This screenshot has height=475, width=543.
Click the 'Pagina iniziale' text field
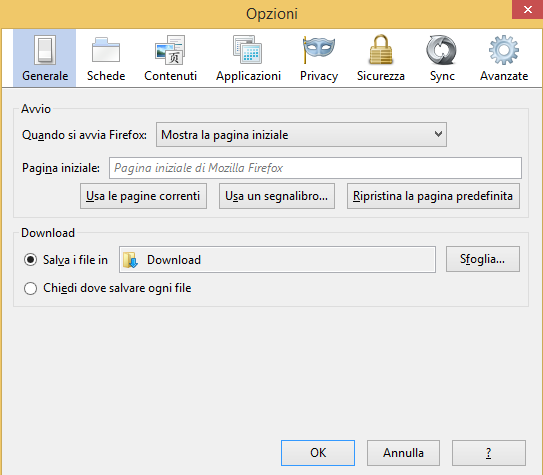click(315, 168)
